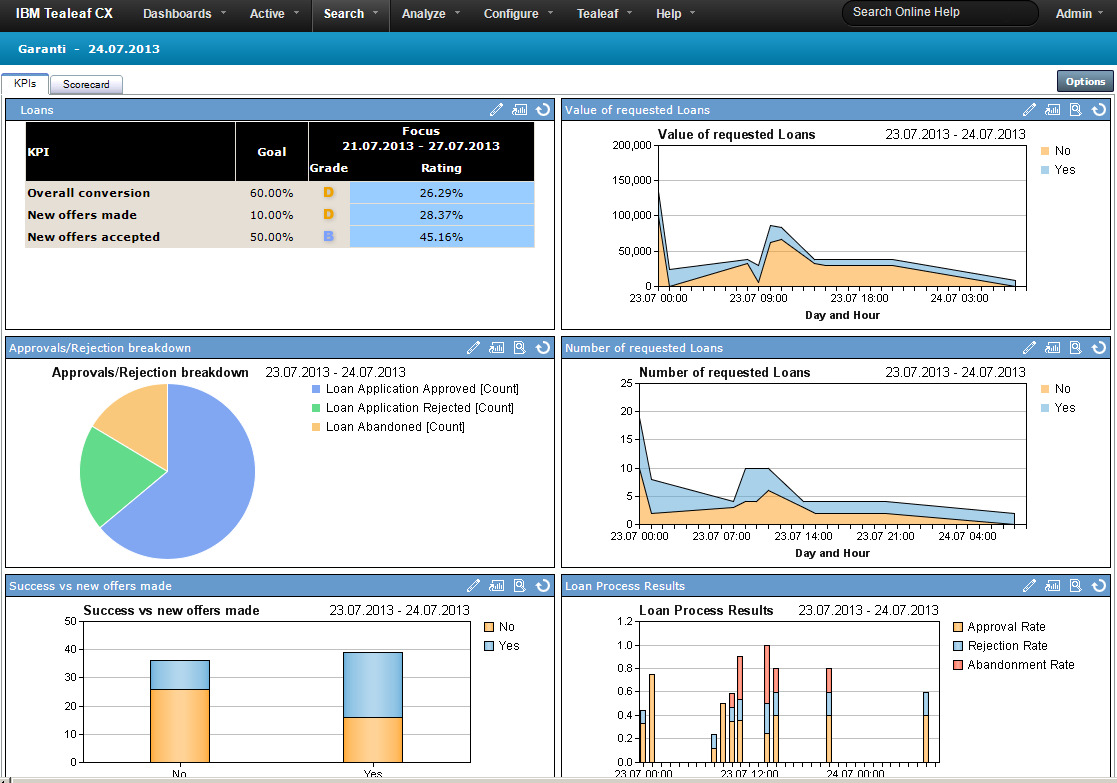Viewport: 1117px width, 783px height.
Task: Open the Analyze menu
Action: [430, 14]
